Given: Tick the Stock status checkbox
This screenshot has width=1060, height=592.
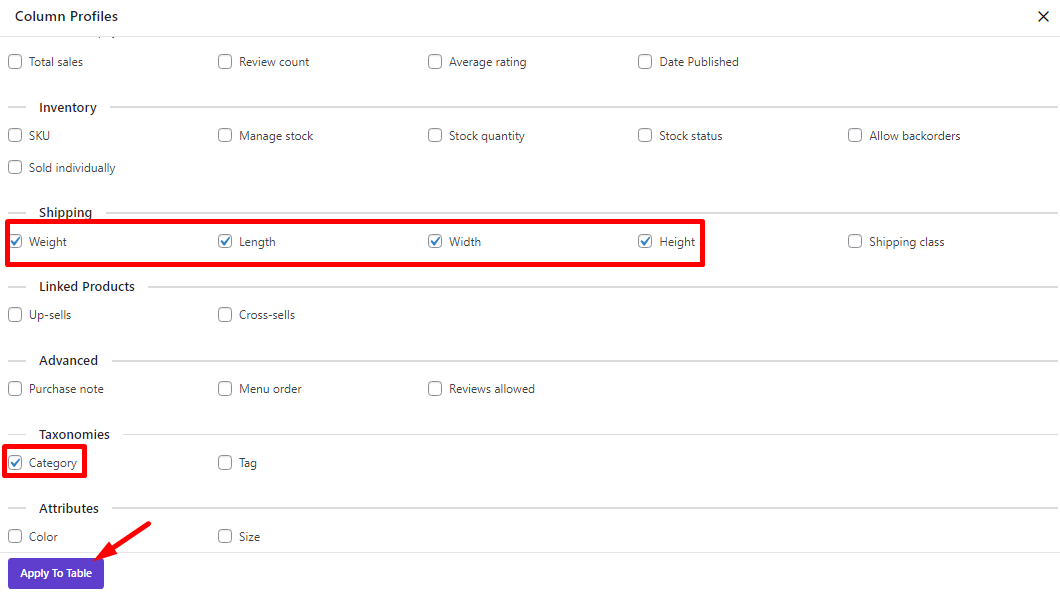Looking at the screenshot, I should pyautogui.click(x=645, y=135).
